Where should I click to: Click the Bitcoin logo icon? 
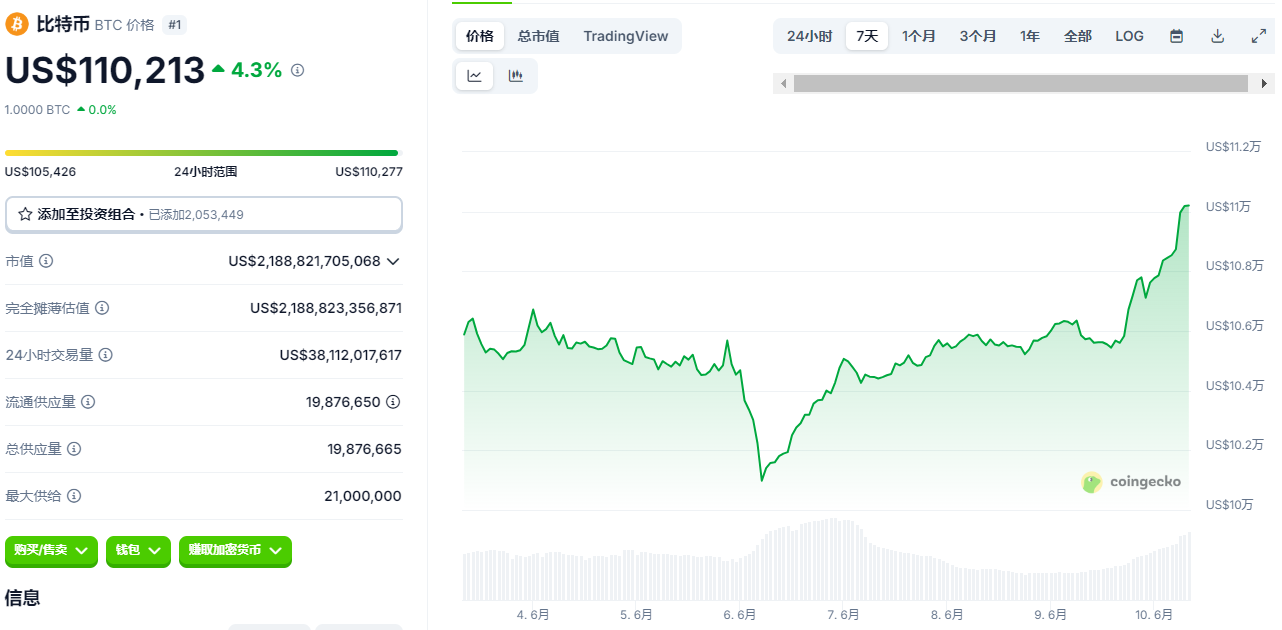tap(17, 24)
